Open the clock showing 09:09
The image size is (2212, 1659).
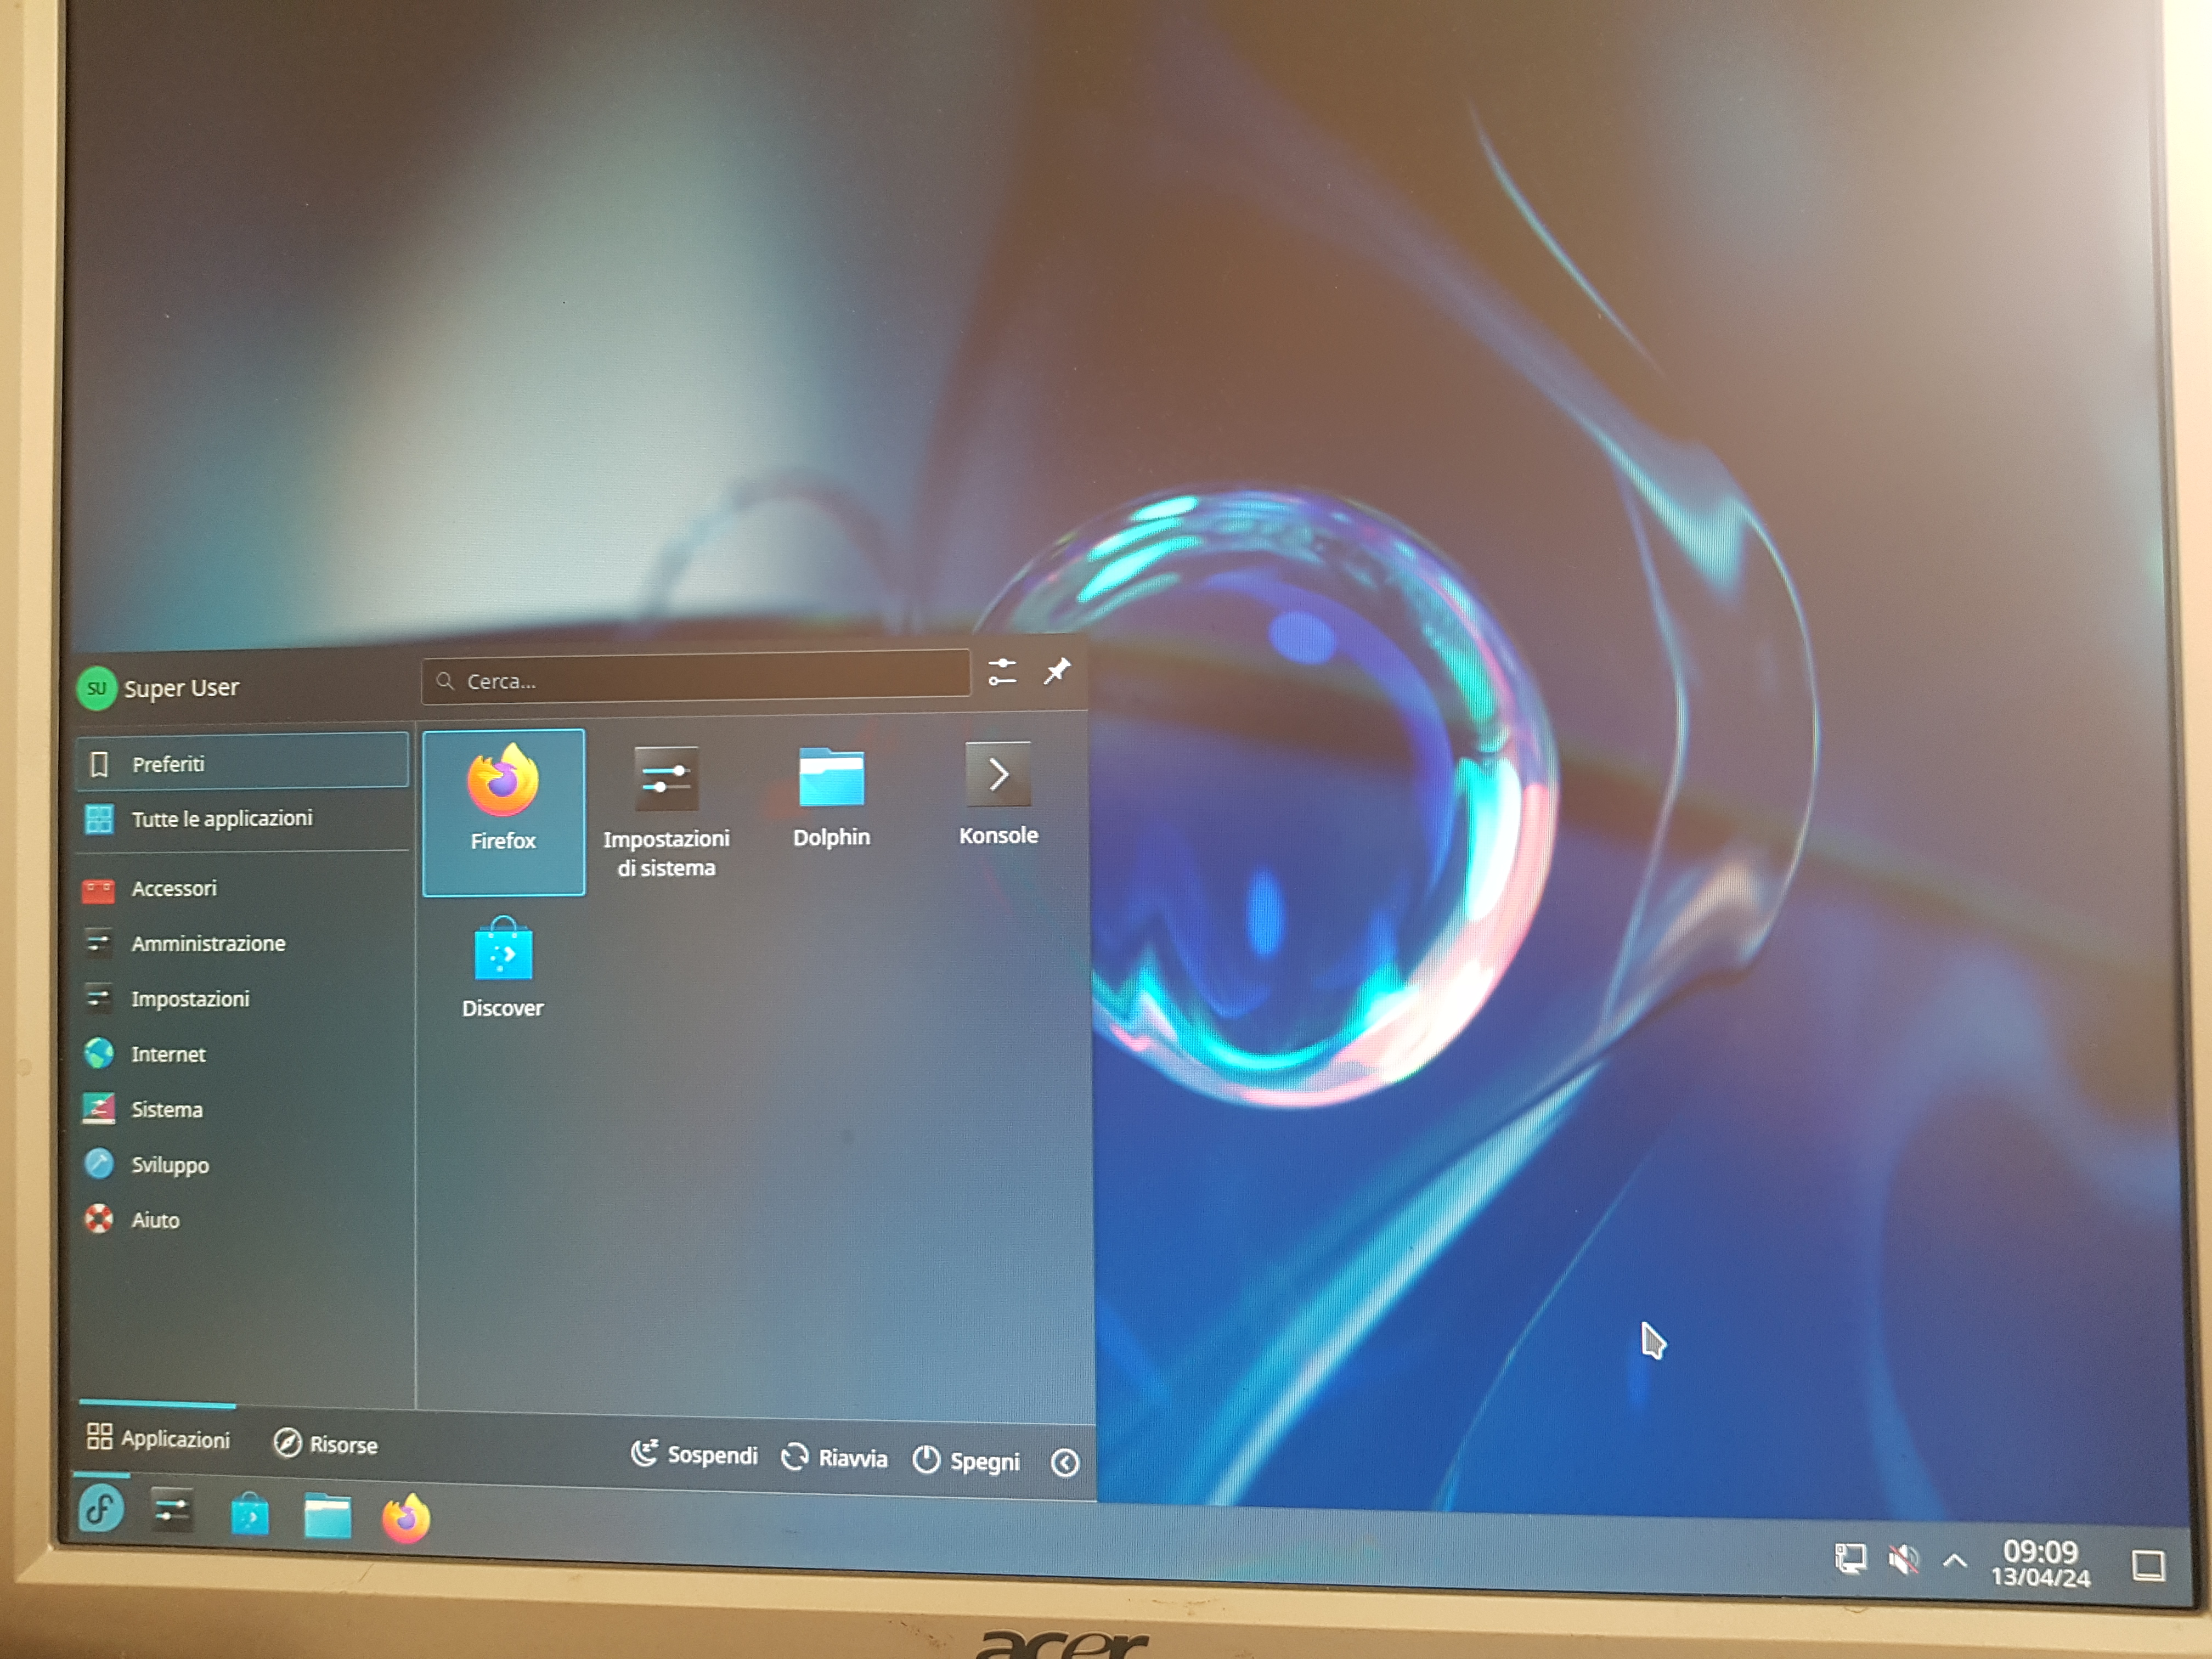click(x=2040, y=1563)
